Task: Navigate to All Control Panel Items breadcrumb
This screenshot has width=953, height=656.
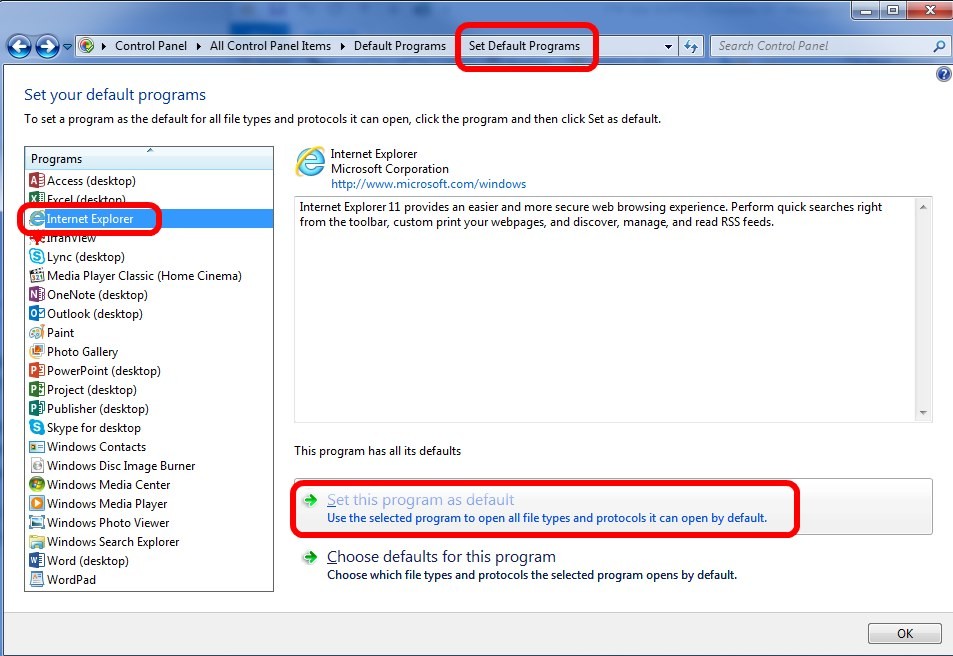Action: pyautogui.click(x=270, y=46)
